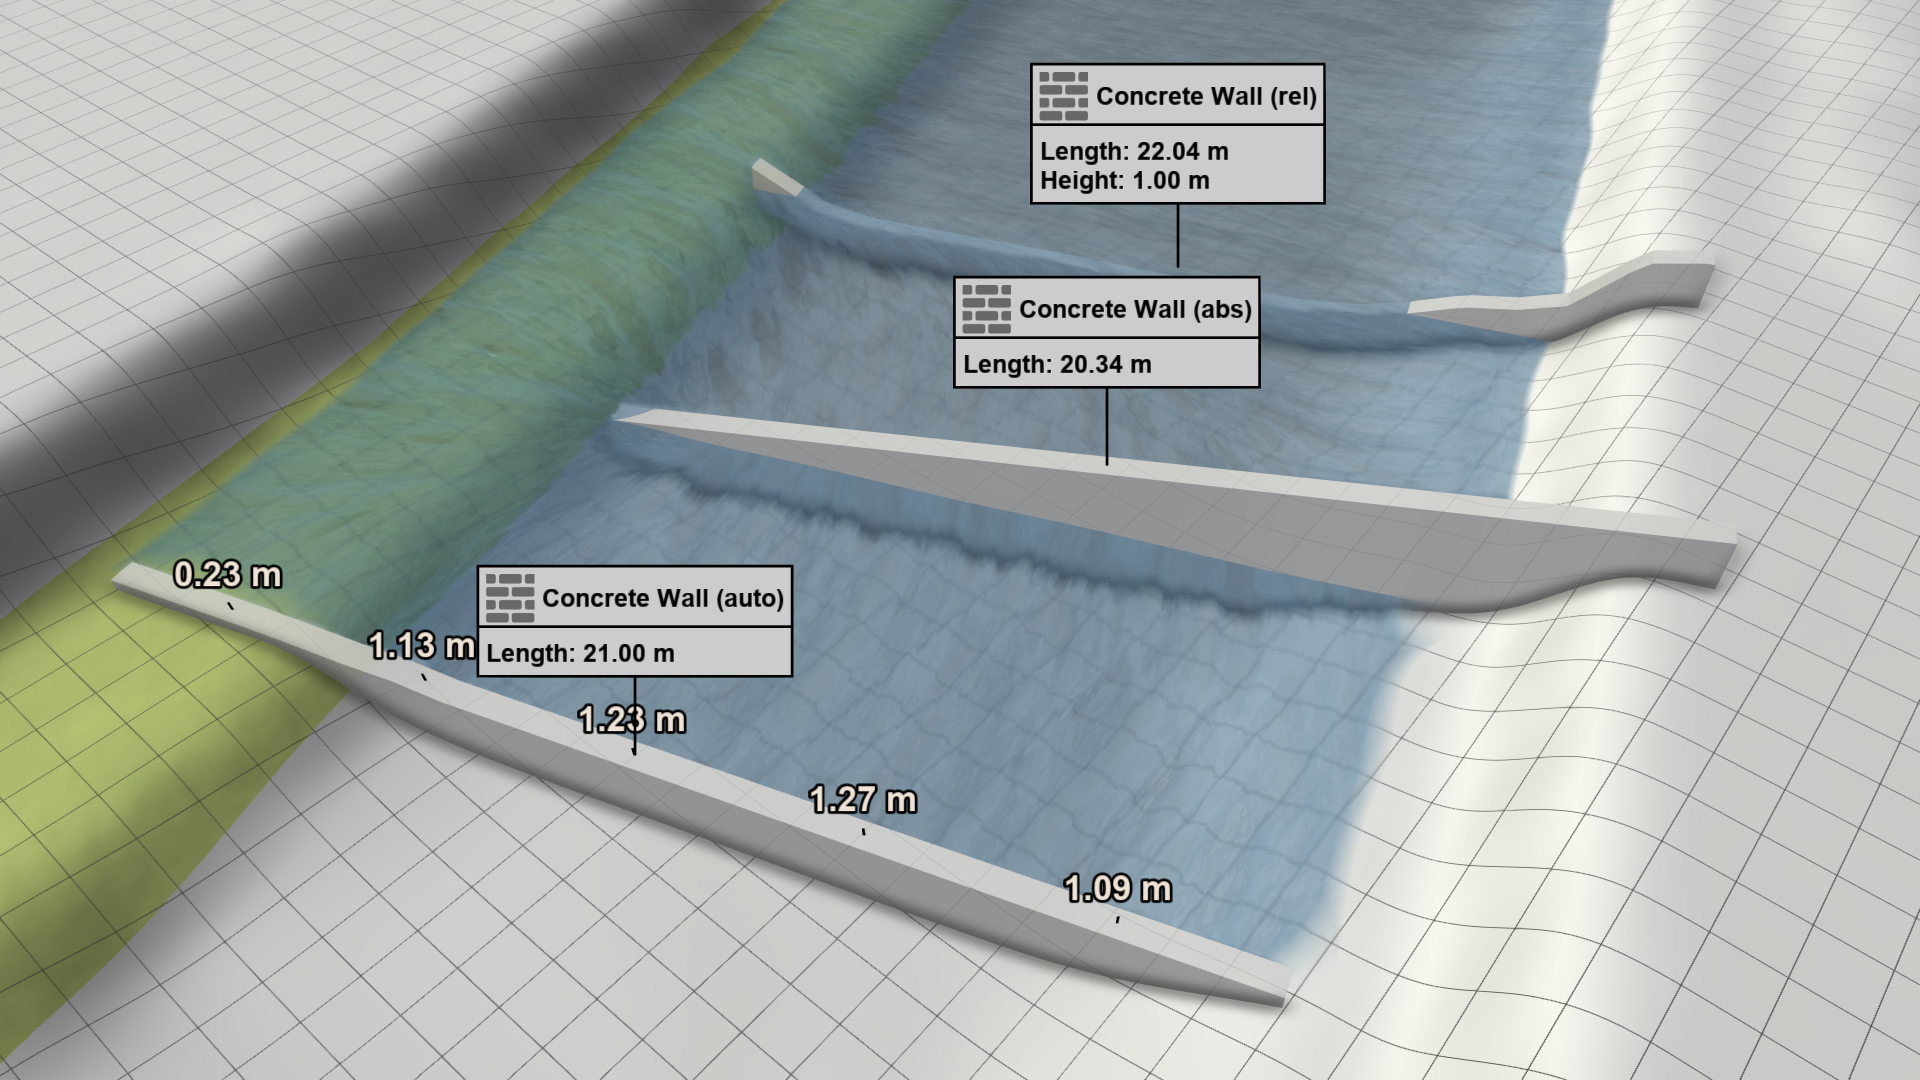Select the 1.13 m height marker
This screenshot has width=1920, height=1080.
(x=420, y=647)
